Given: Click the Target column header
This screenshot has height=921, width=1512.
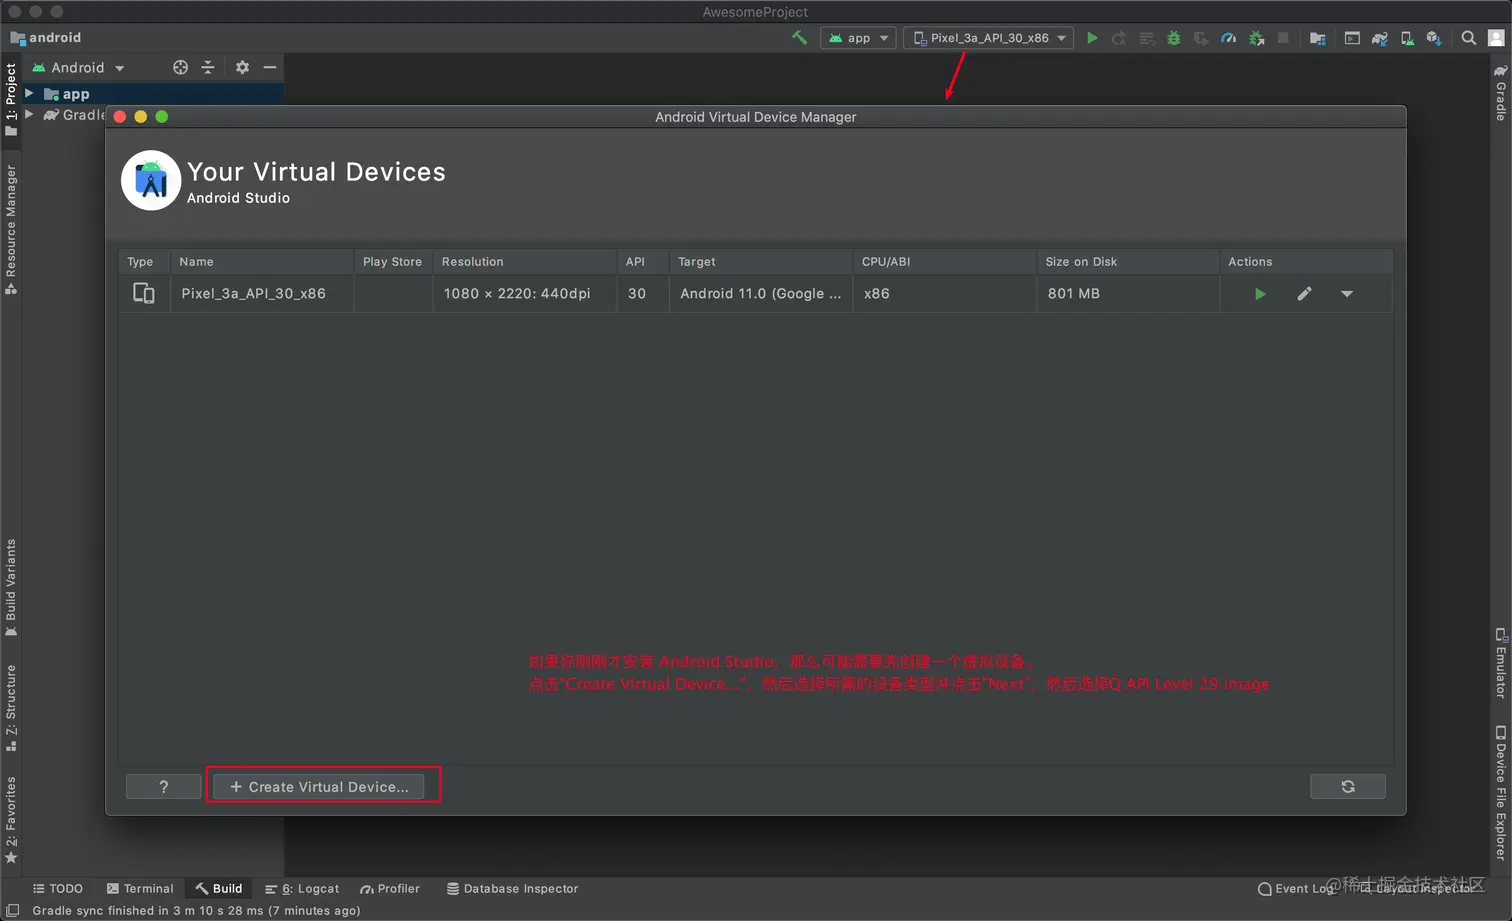Looking at the screenshot, I should pos(761,261).
